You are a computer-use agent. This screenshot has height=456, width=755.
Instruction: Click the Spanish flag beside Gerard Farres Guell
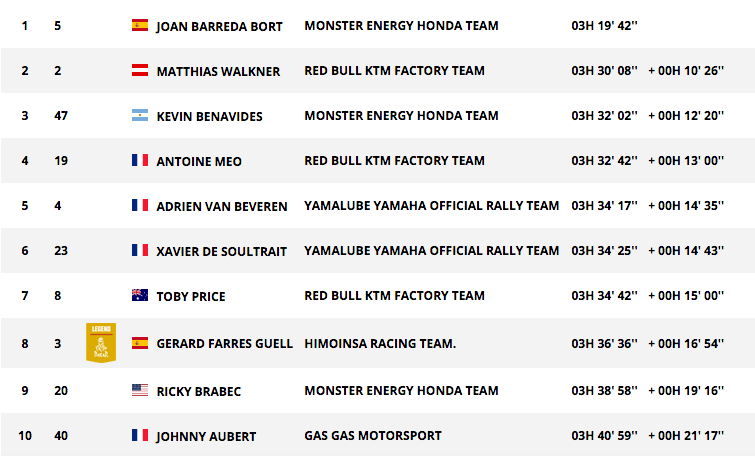click(140, 343)
